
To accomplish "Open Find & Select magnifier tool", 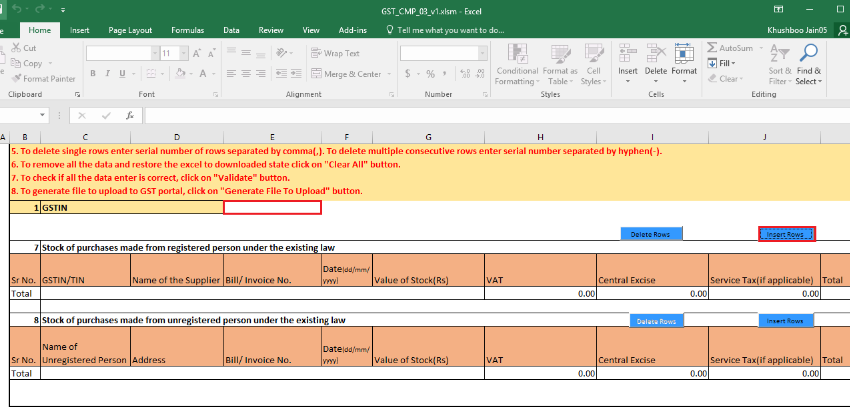I will (x=809, y=54).
